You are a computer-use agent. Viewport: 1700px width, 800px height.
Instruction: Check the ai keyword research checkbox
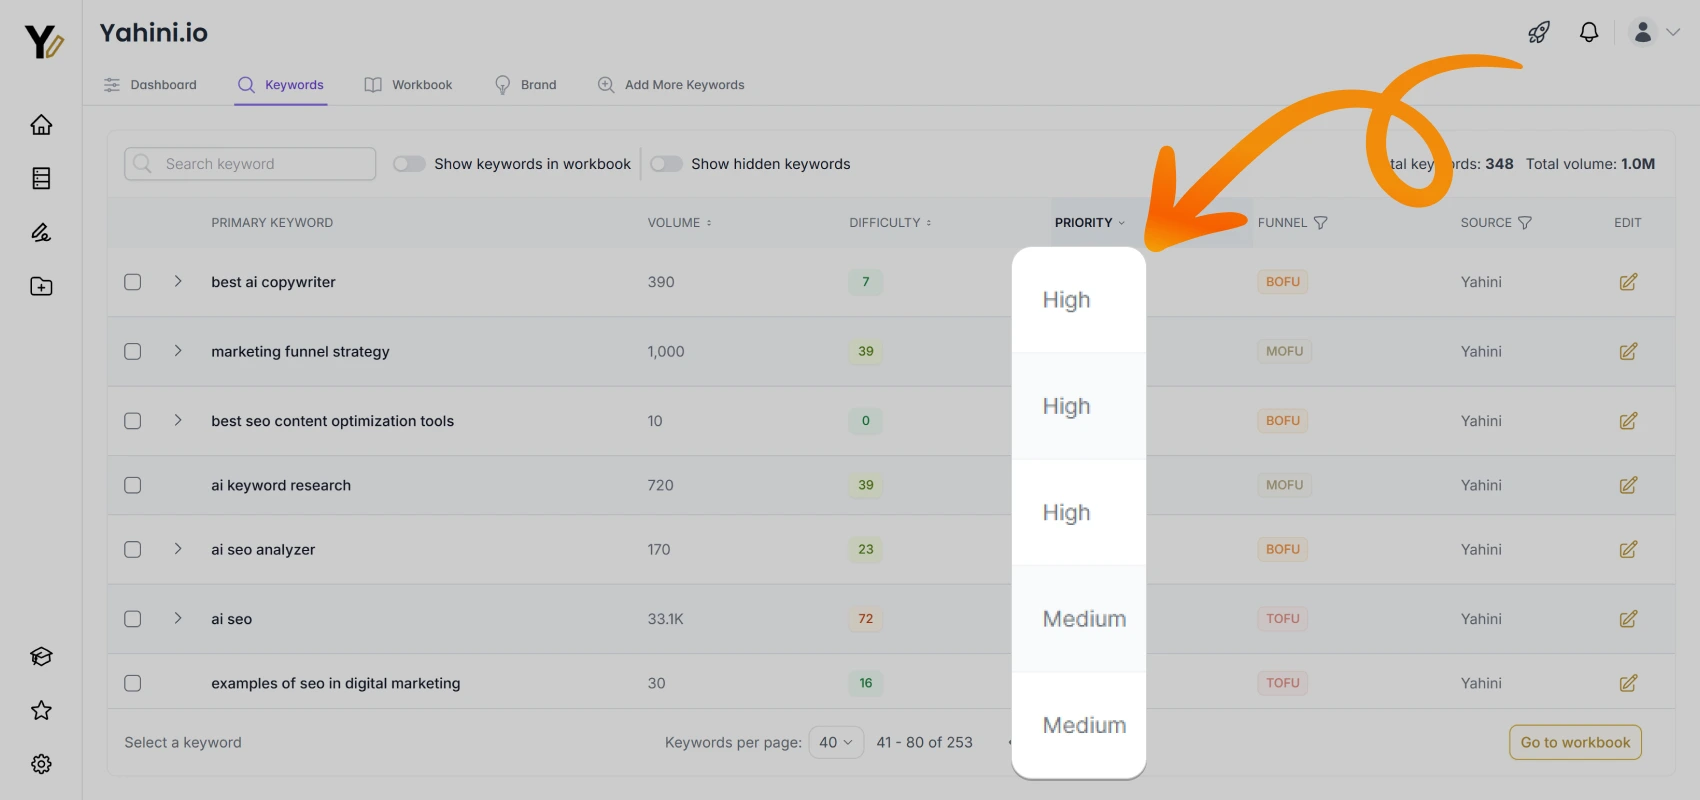tap(132, 485)
